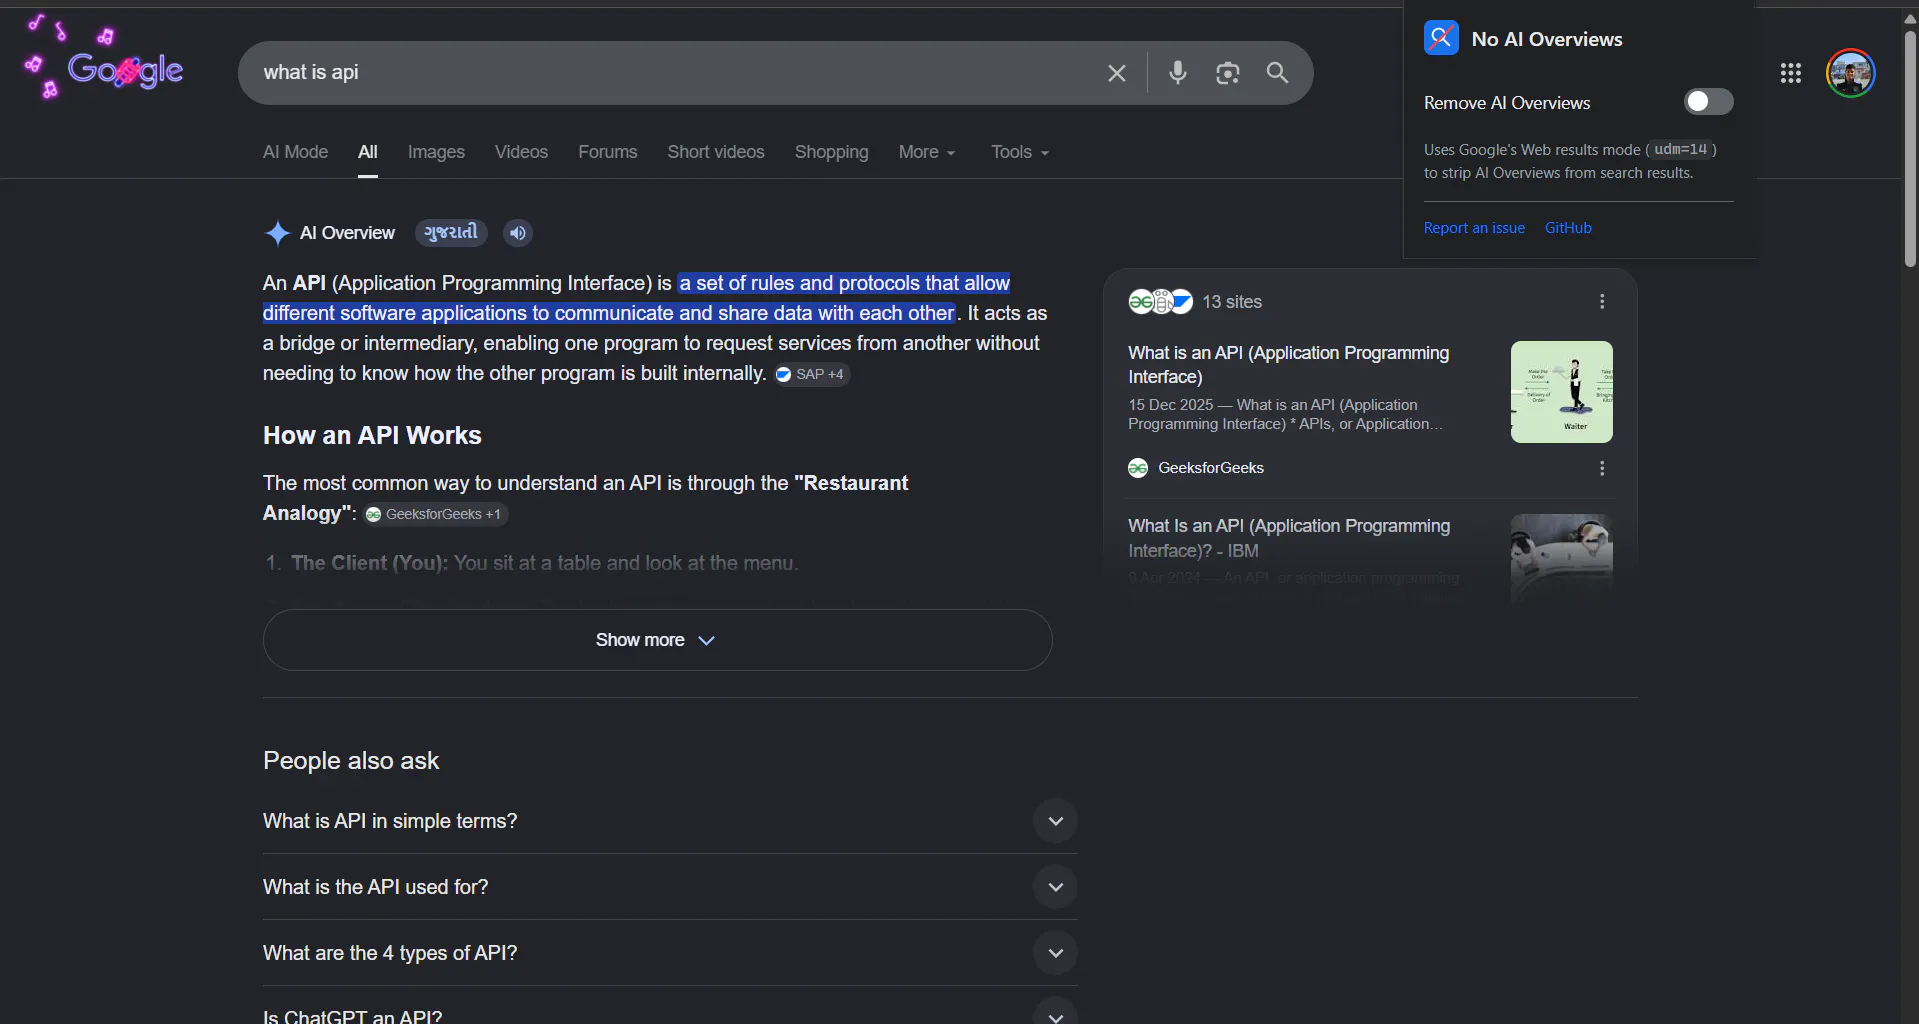
Task: Switch to Shopping tab
Action: tap(831, 152)
